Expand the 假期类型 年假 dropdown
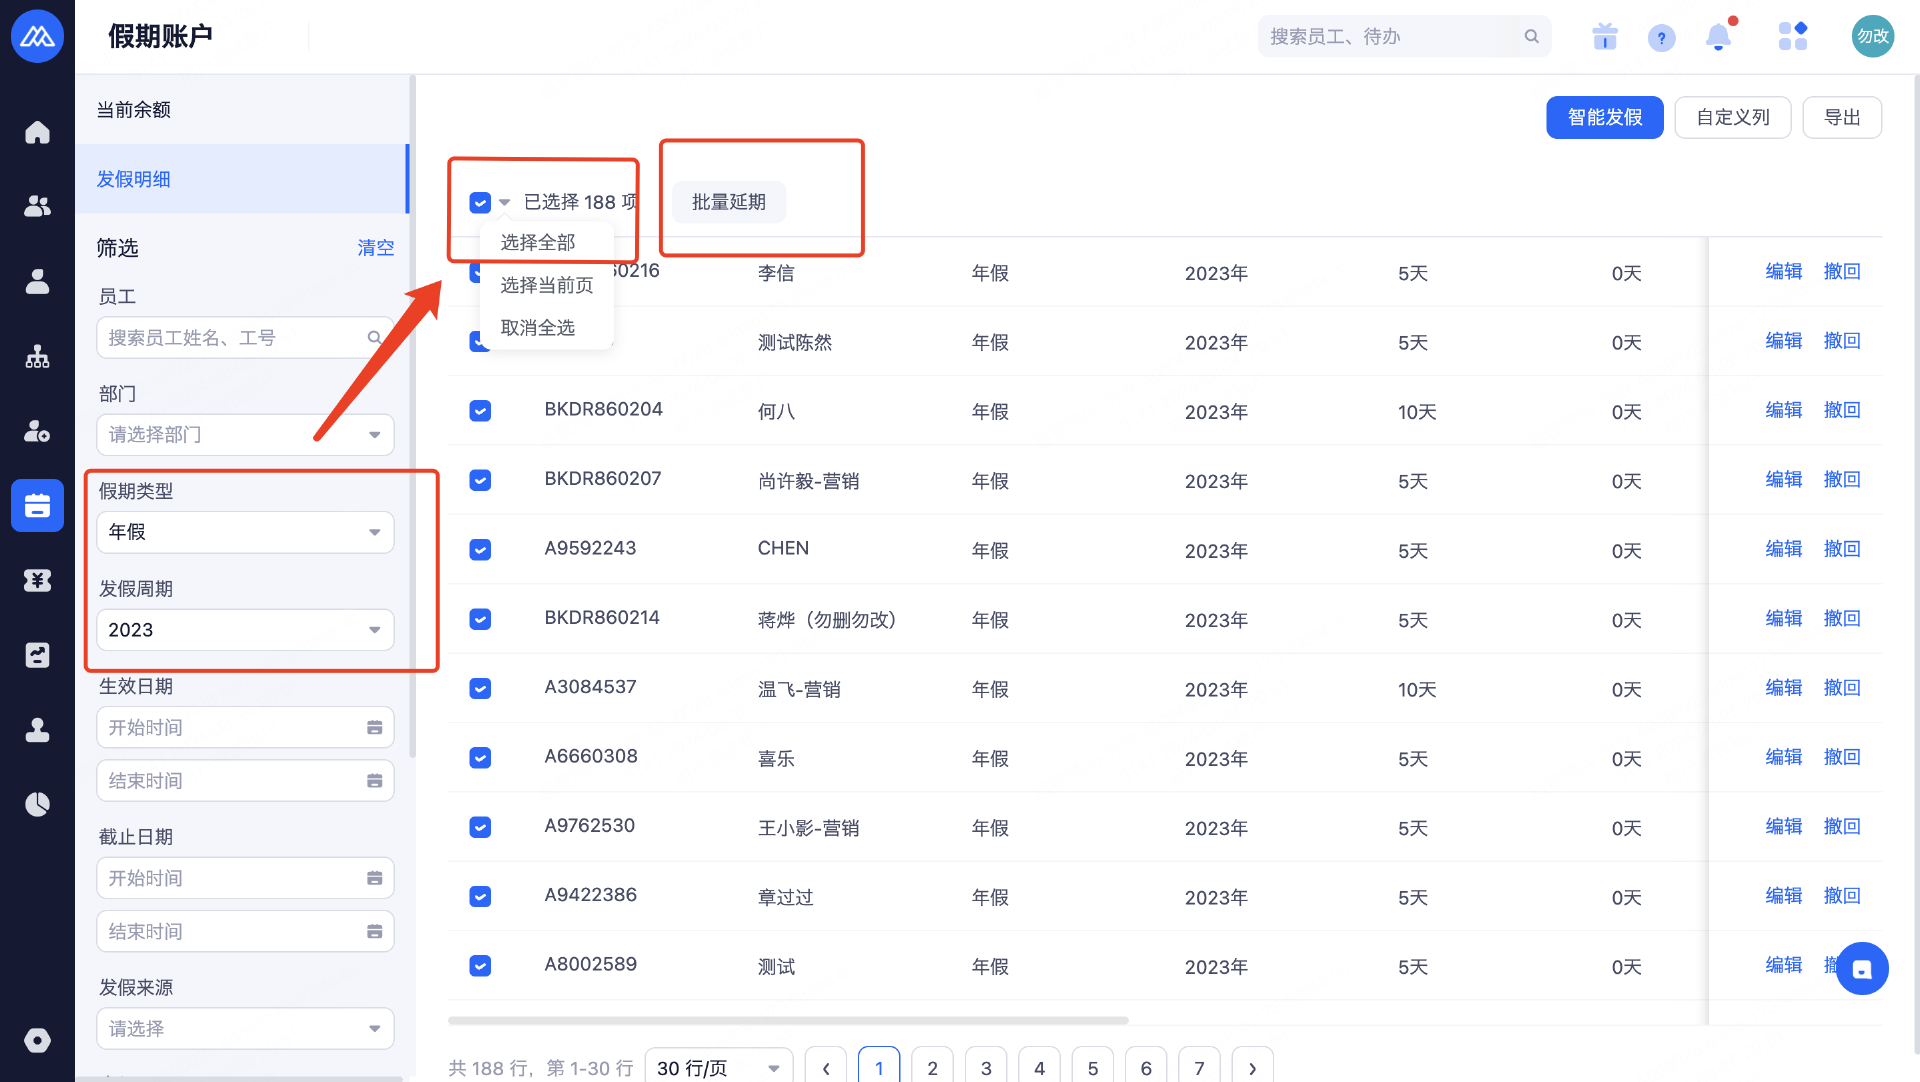Image resolution: width=1920 pixels, height=1082 pixels. pyautogui.click(x=245, y=532)
